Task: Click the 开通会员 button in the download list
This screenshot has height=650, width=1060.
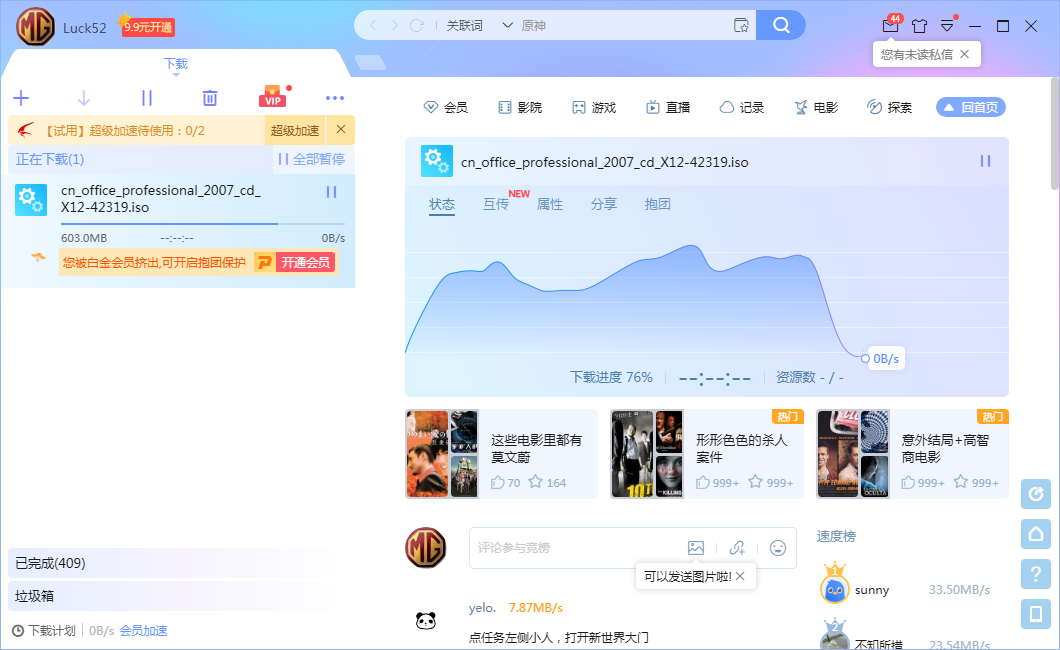Action: pos(305,262)
